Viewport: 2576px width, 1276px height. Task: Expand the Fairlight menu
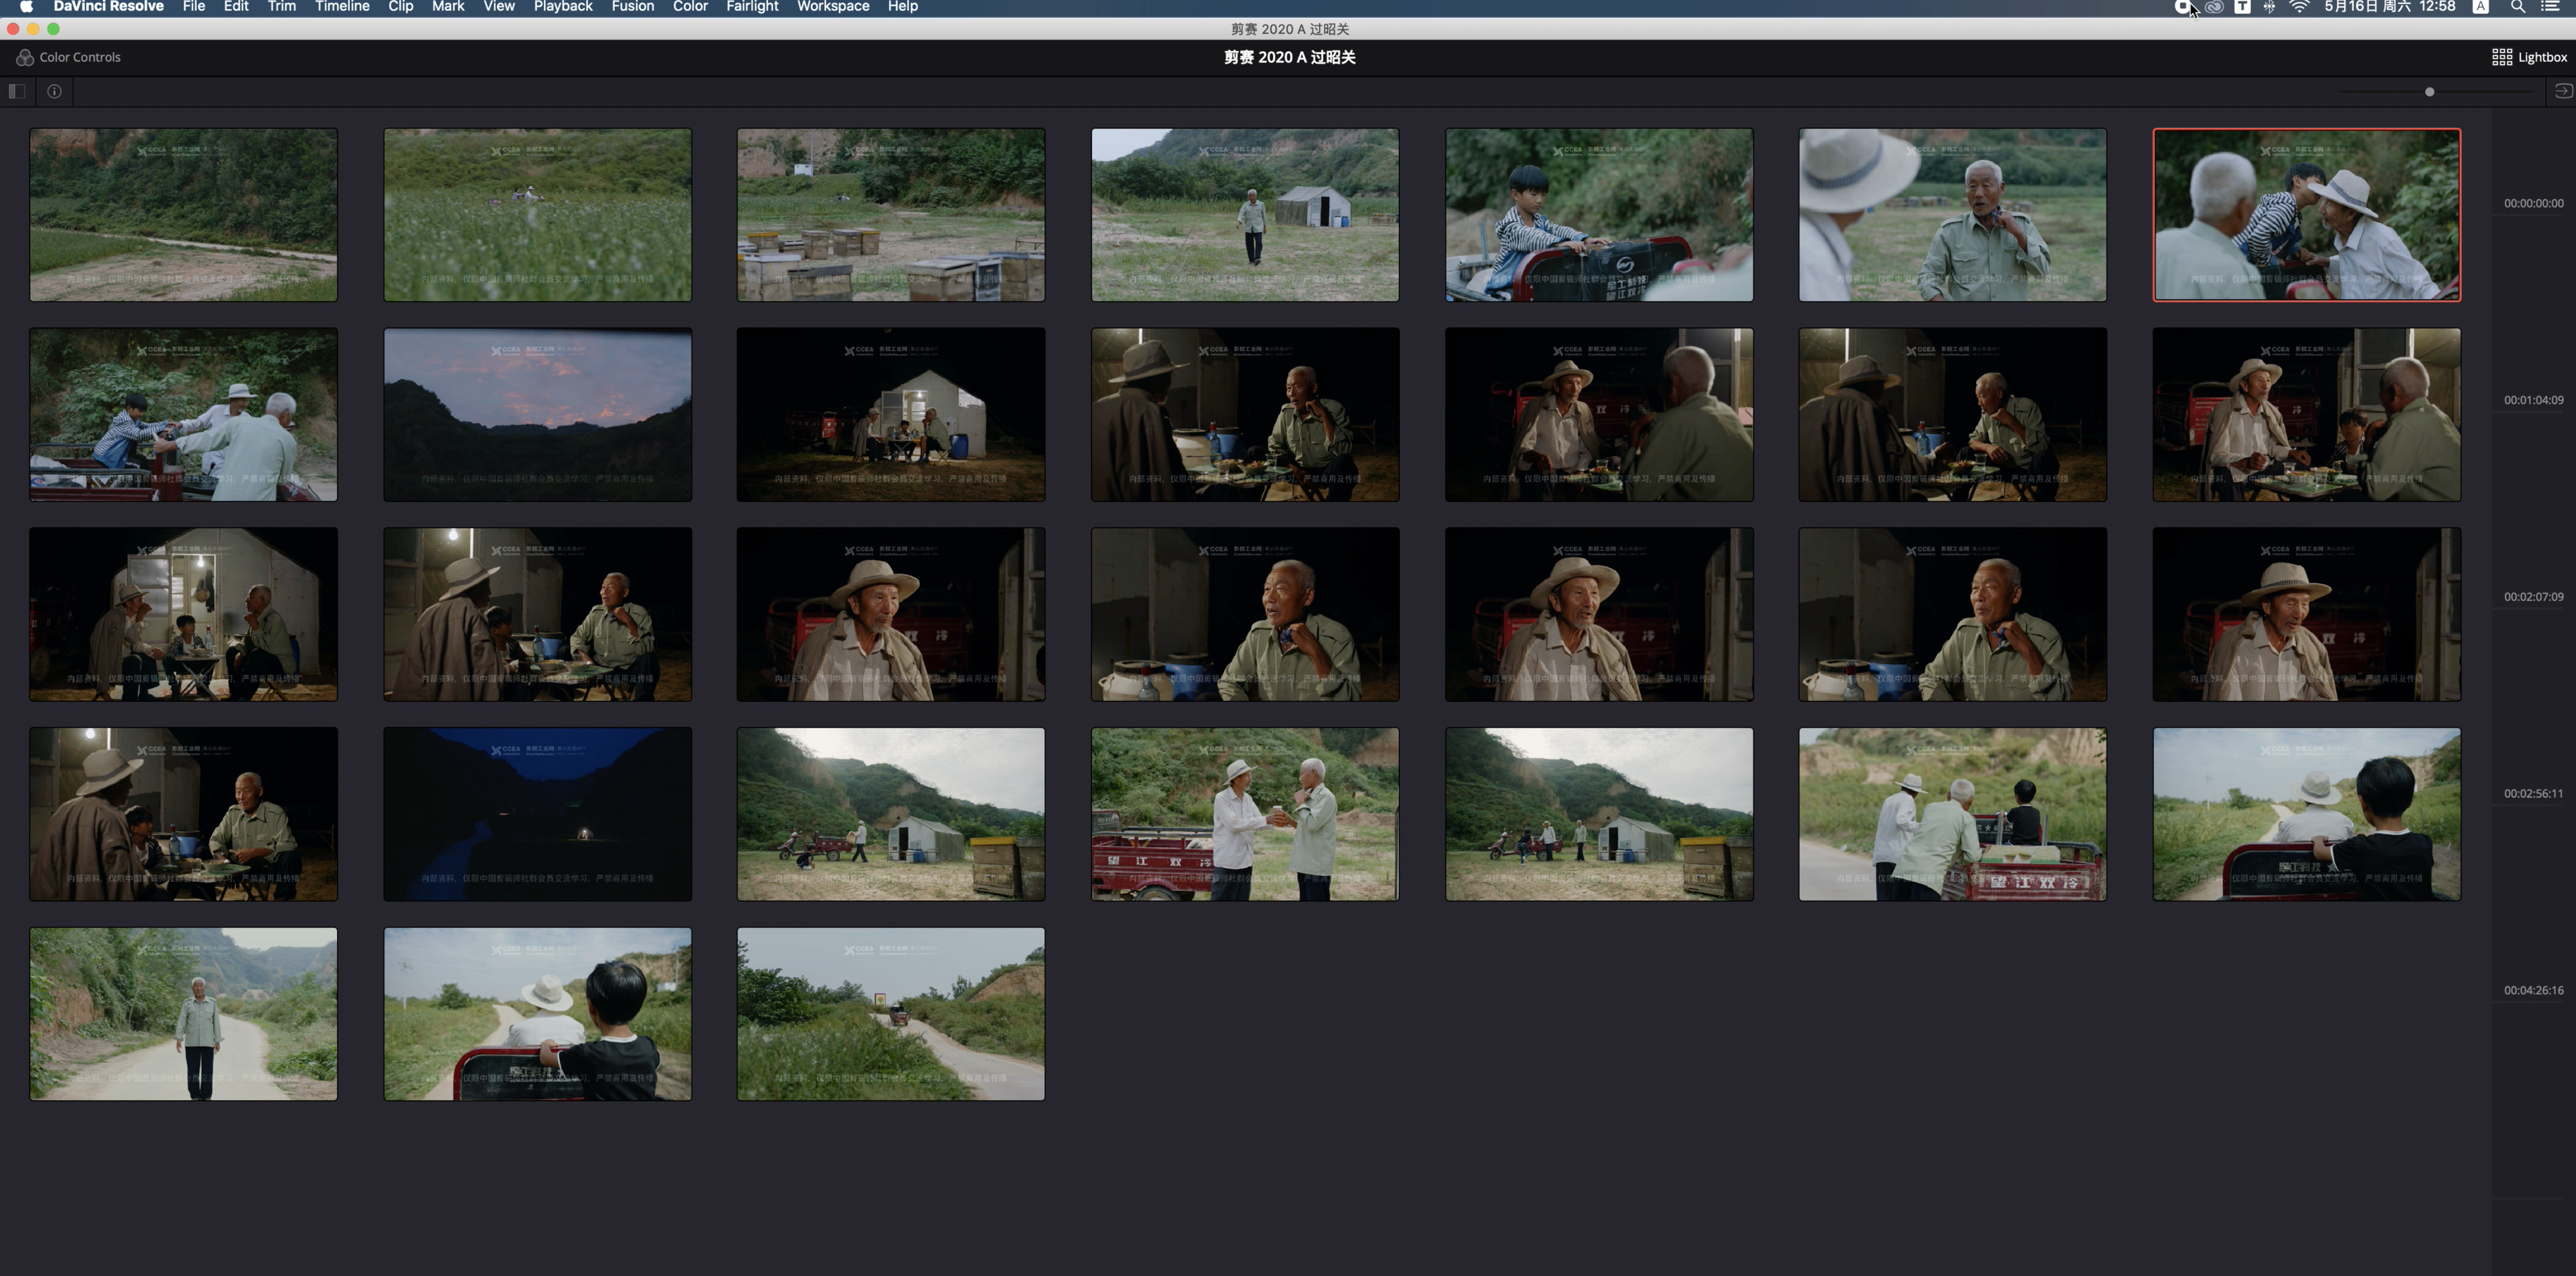click(x=752, y=7)
